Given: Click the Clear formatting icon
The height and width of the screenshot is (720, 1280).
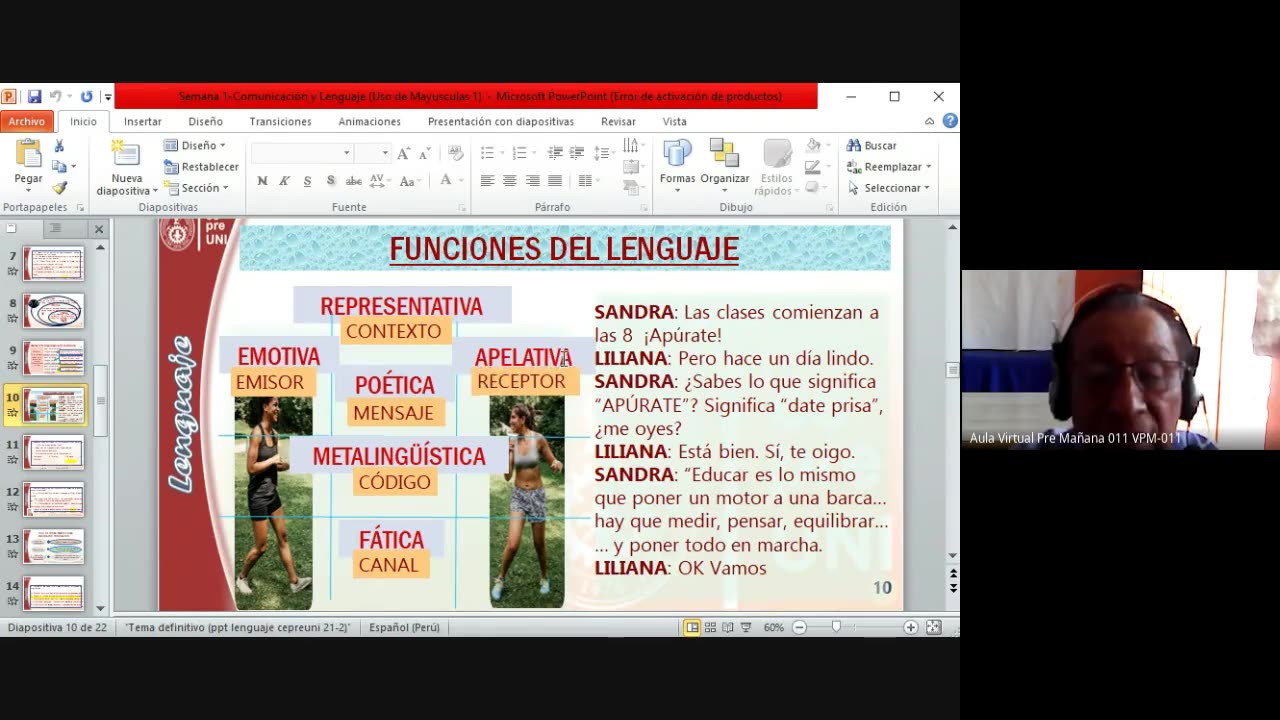Looking at the screenshot, I should click(x=455, y=153).
